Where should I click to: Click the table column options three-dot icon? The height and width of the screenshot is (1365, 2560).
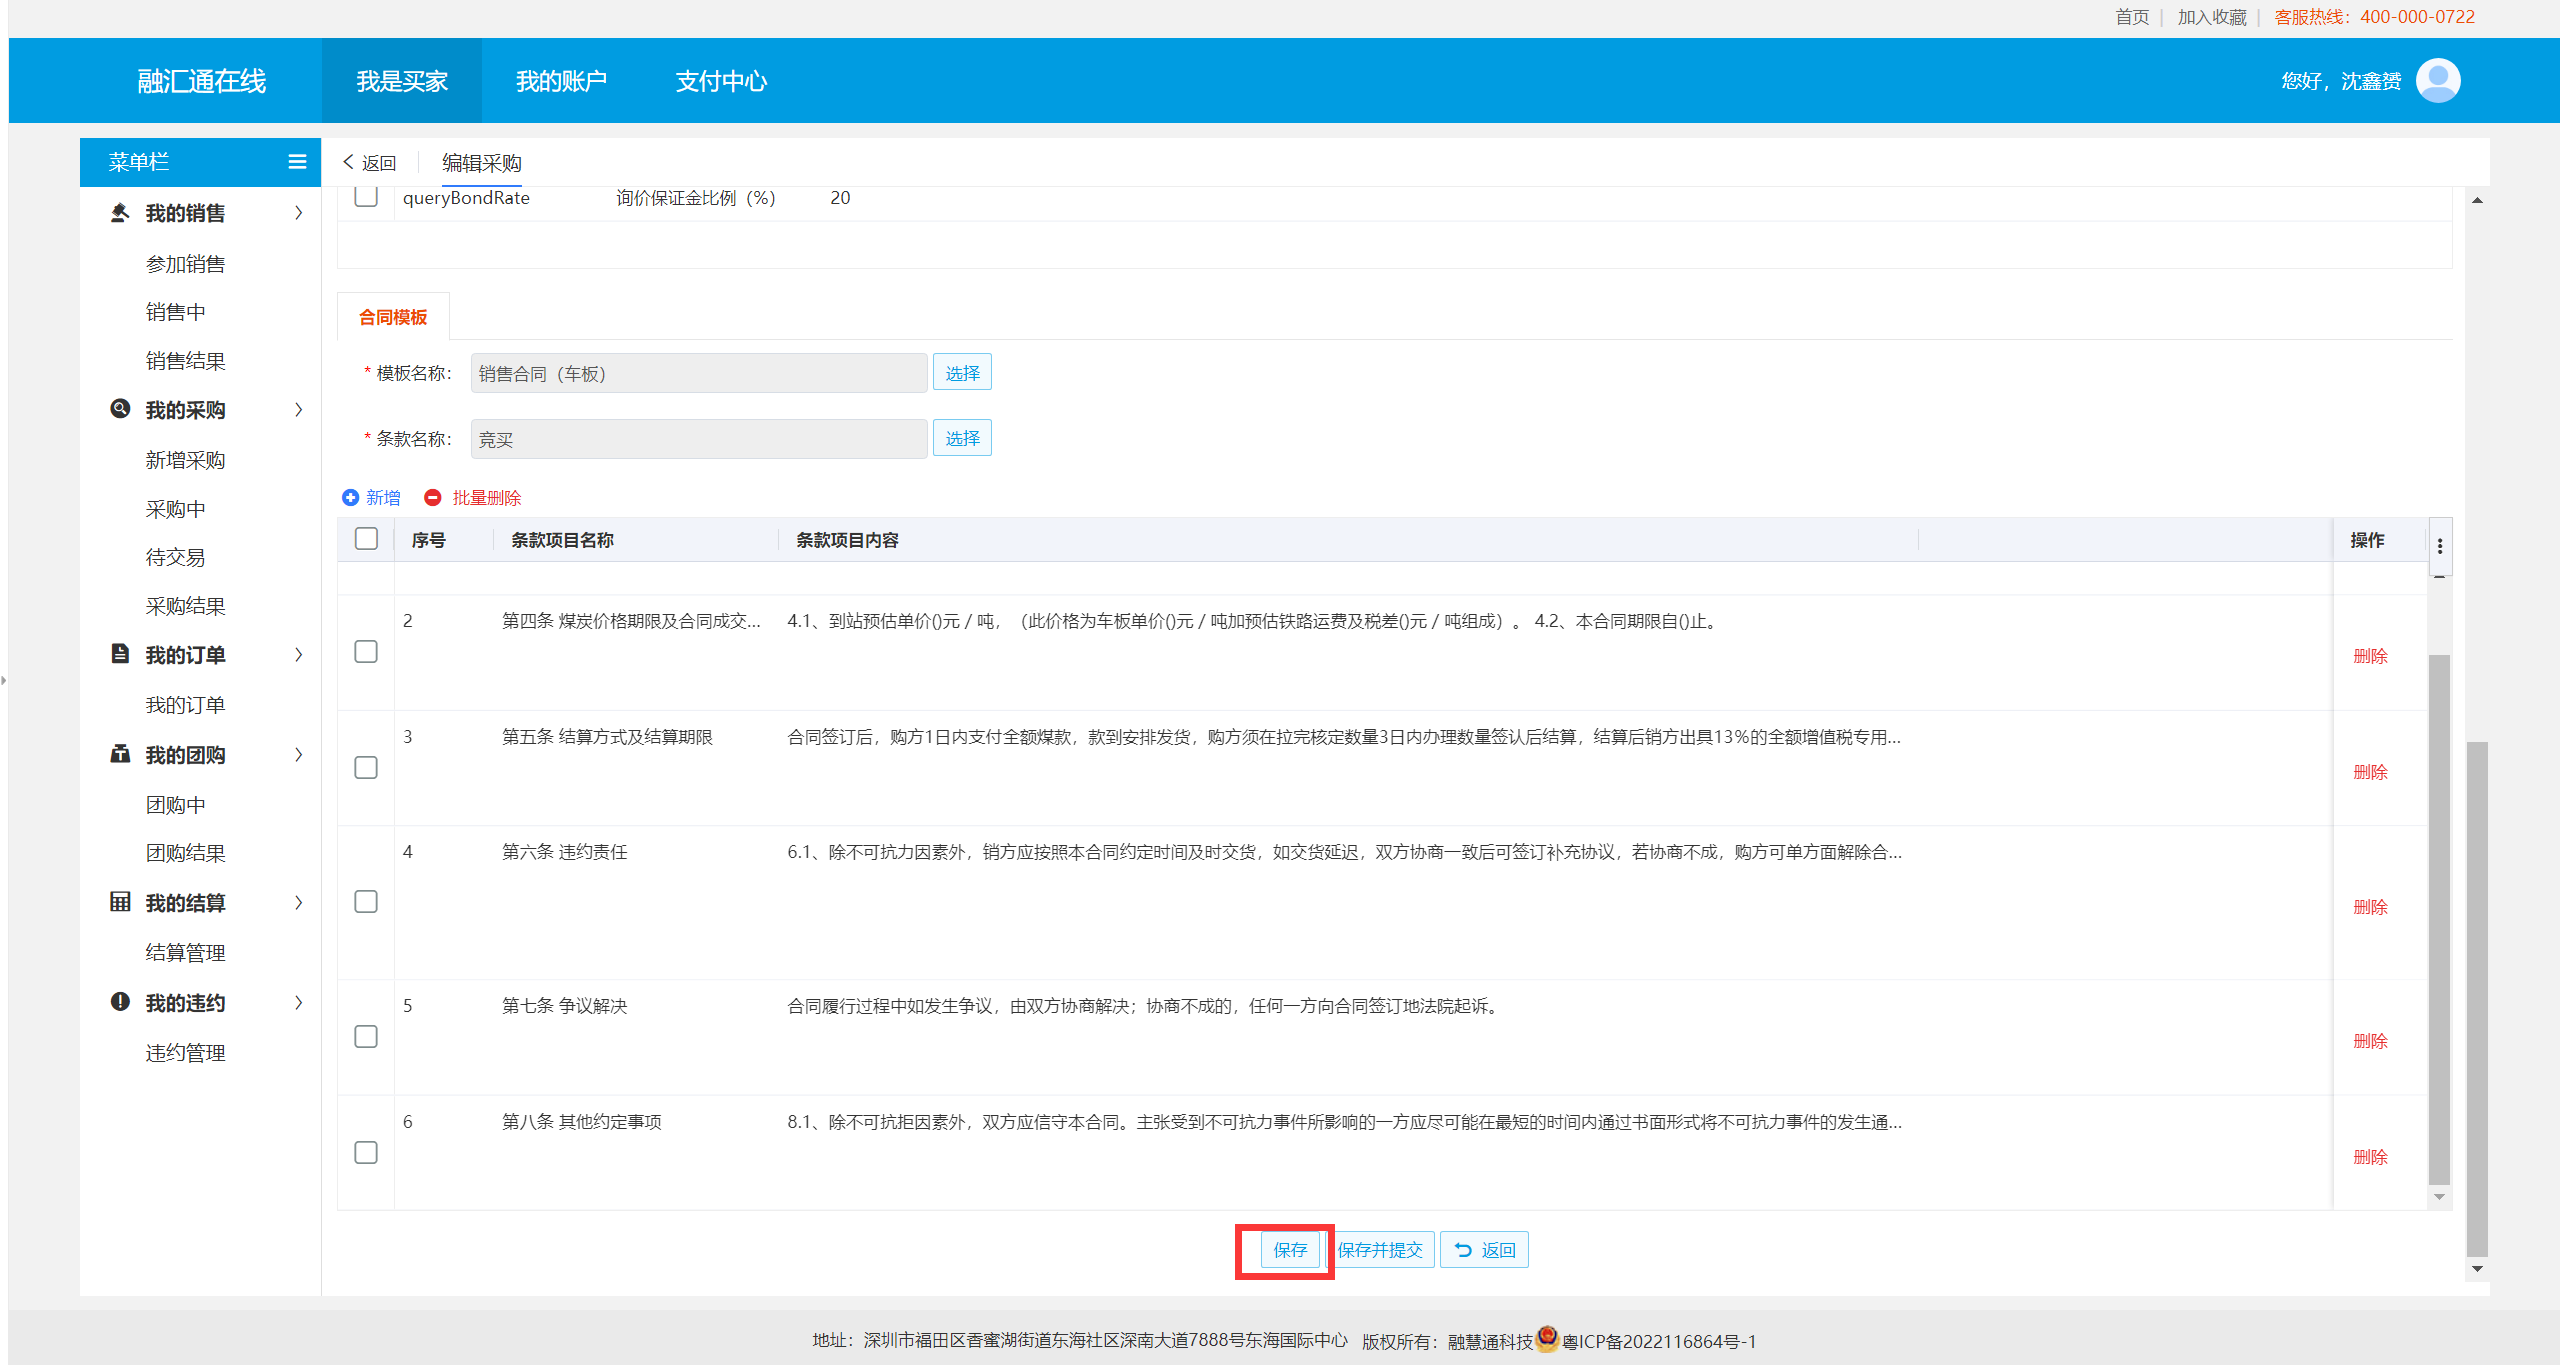[x=2440, y=546]
